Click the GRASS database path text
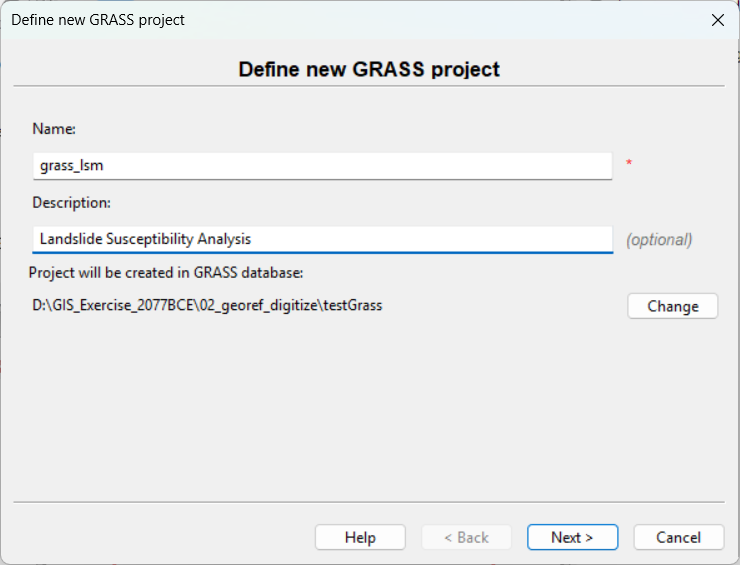Screen dimensions: 740x565 tap(207, 305)
